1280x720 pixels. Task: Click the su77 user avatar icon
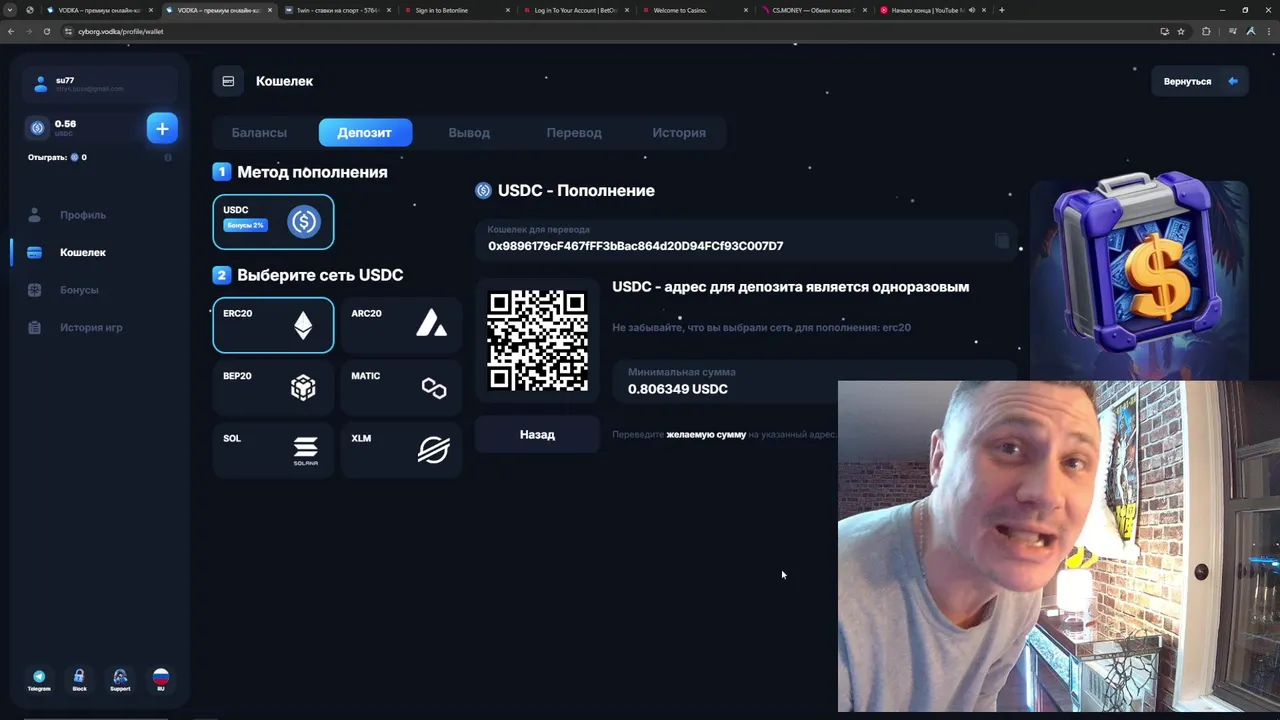click(40, 84)
